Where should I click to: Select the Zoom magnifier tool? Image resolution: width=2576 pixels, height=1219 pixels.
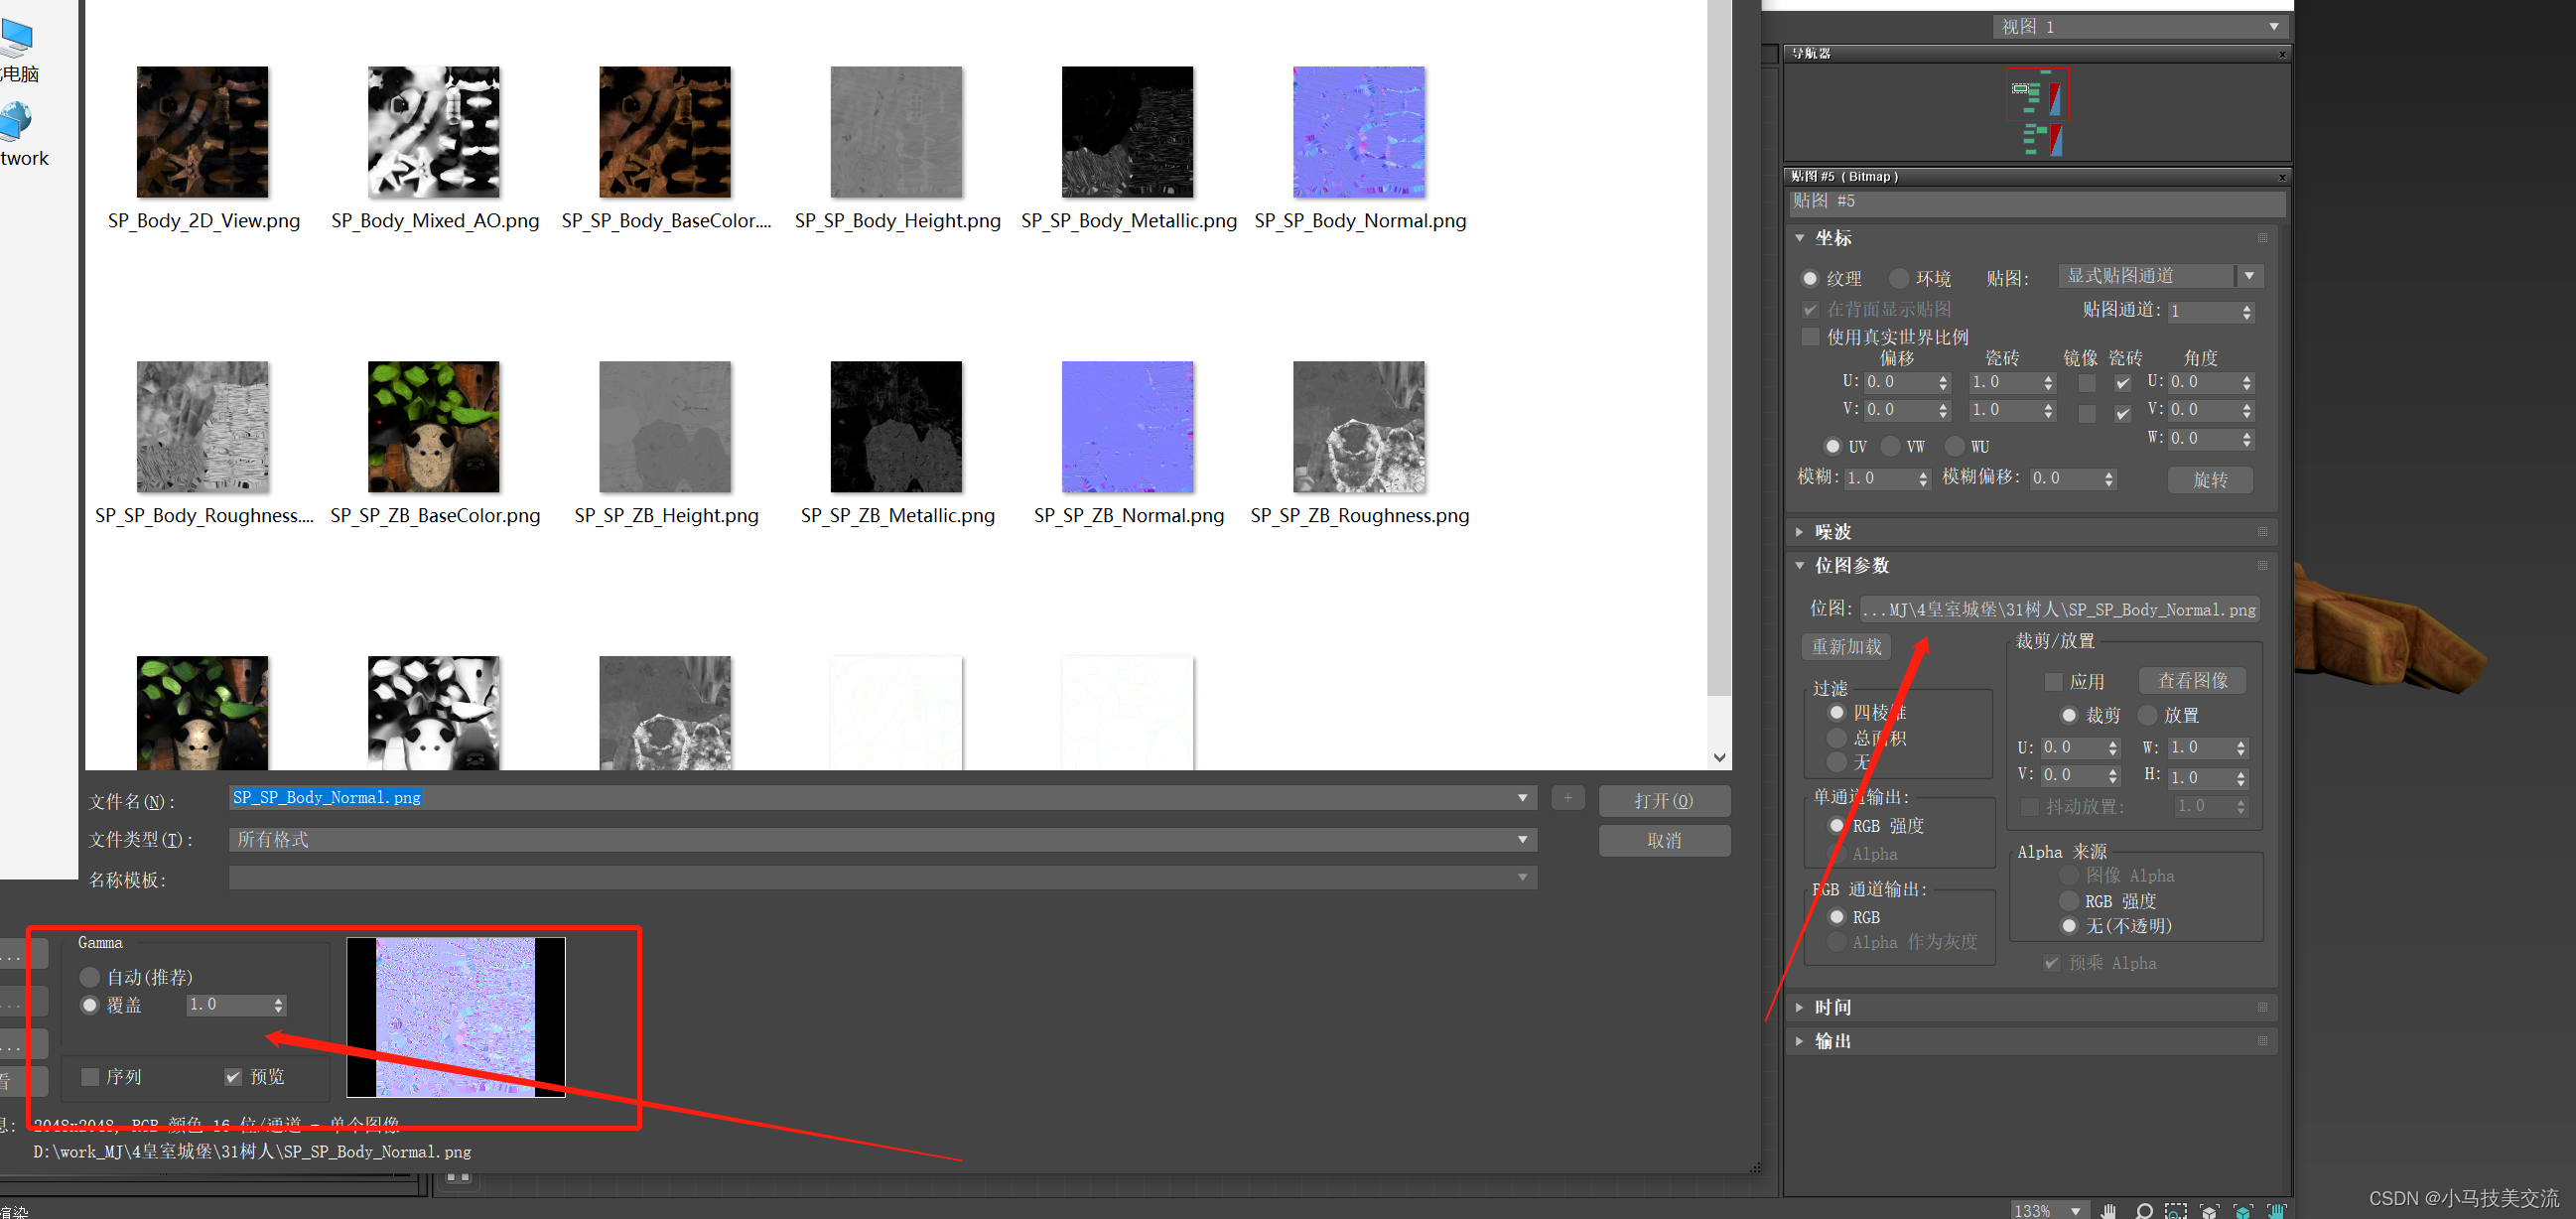pos(2143,1211)
